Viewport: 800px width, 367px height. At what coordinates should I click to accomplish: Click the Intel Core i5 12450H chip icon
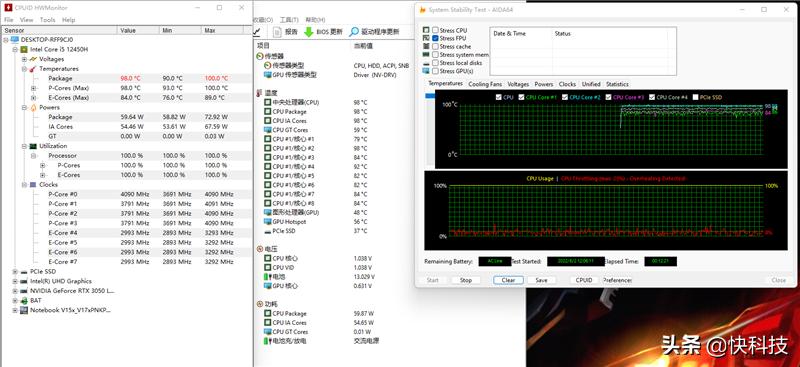pyautogui.click(x=23, y=50)
